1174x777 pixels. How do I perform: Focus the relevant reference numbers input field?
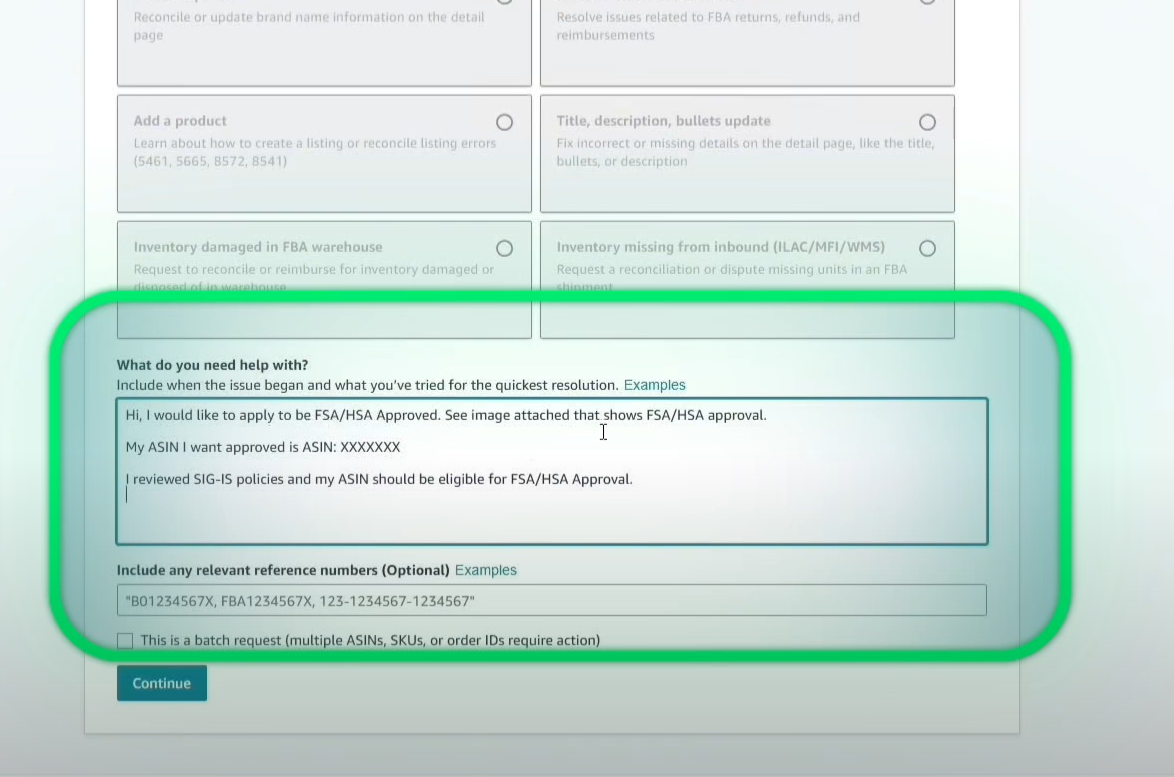coord(550,601)
